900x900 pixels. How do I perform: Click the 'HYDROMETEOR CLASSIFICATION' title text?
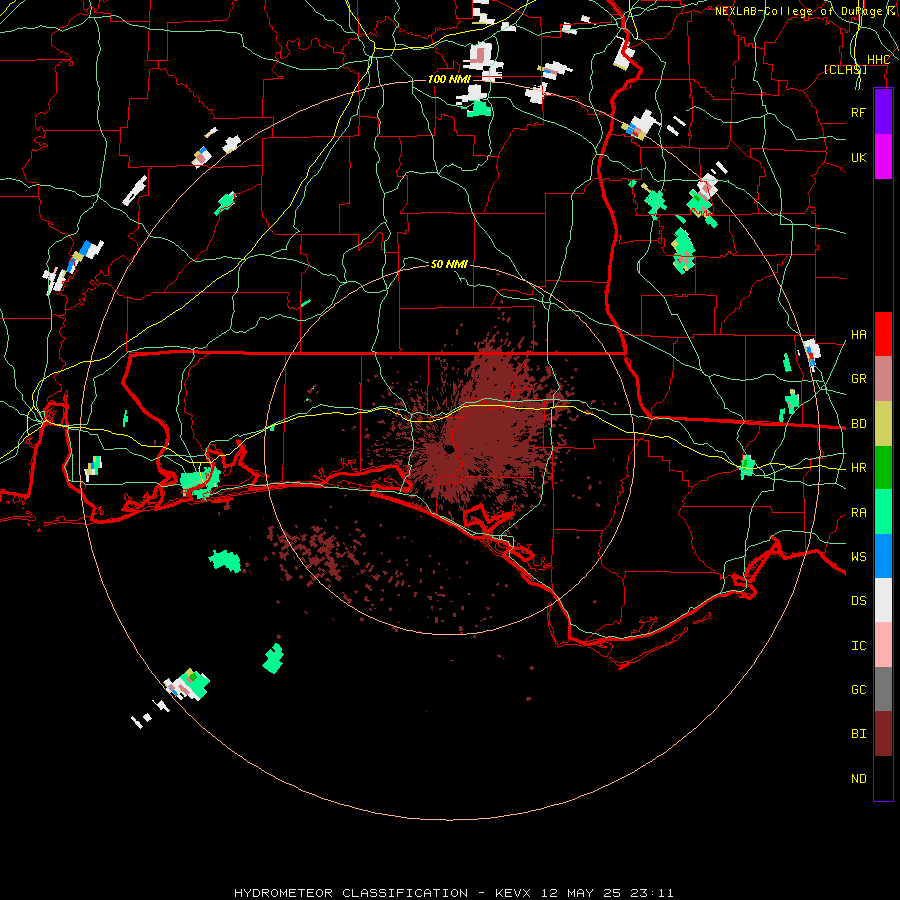point(351,893)
